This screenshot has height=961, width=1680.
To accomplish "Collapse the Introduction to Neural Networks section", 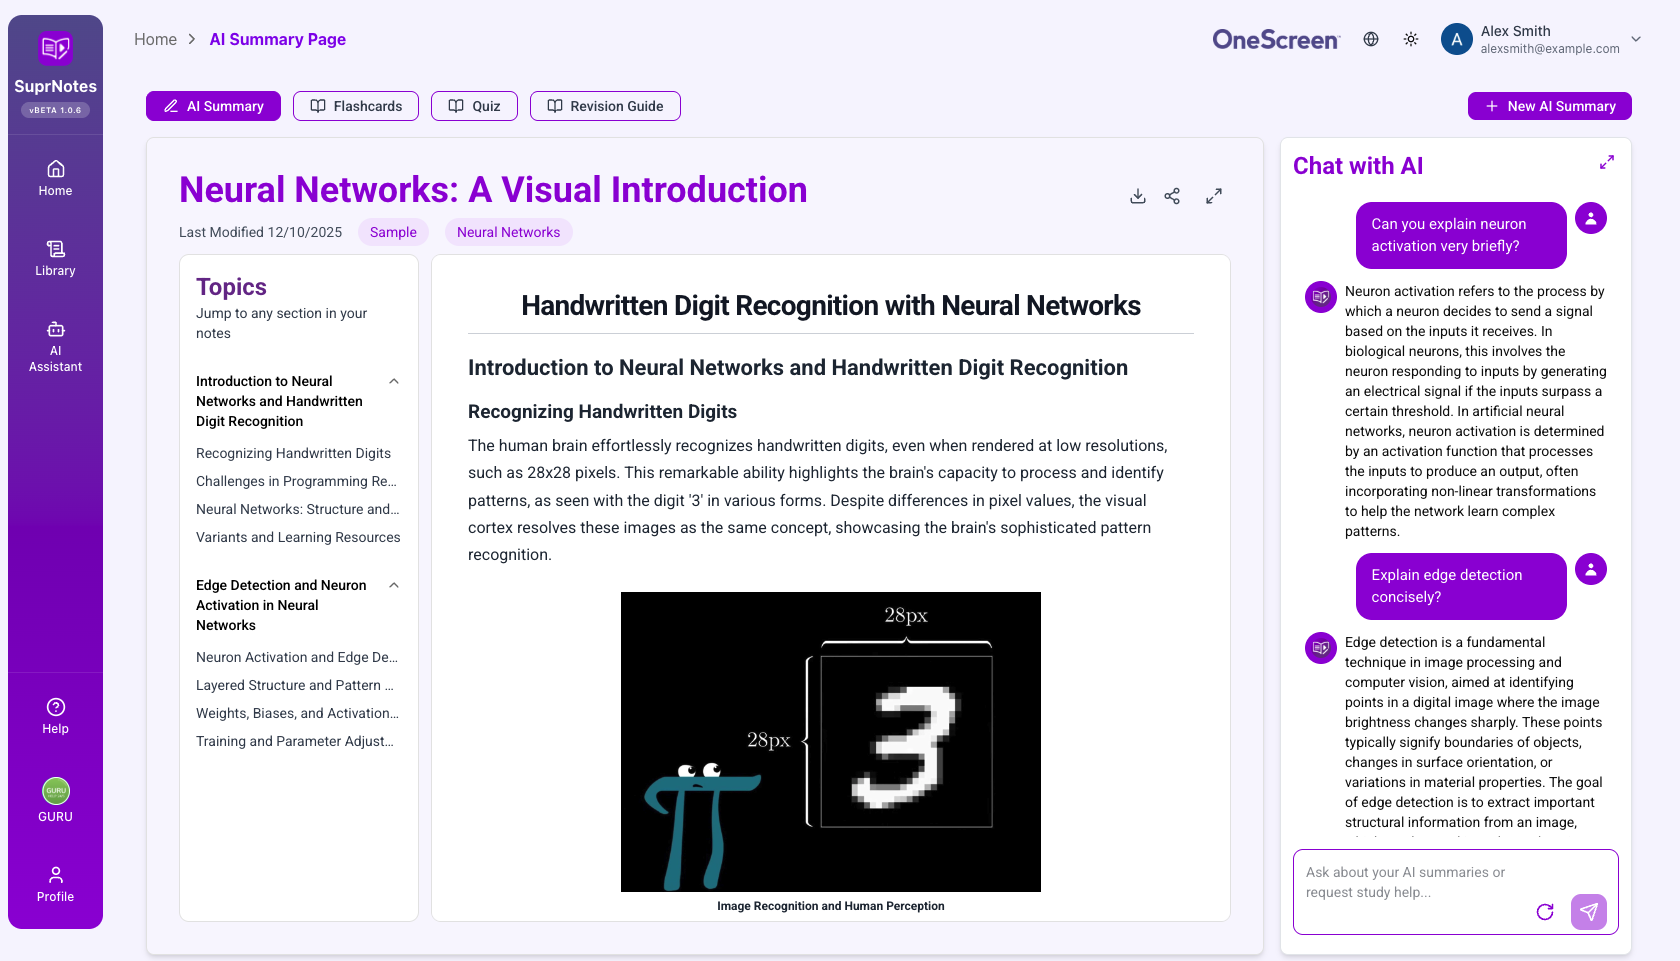I will pos(394,381).
